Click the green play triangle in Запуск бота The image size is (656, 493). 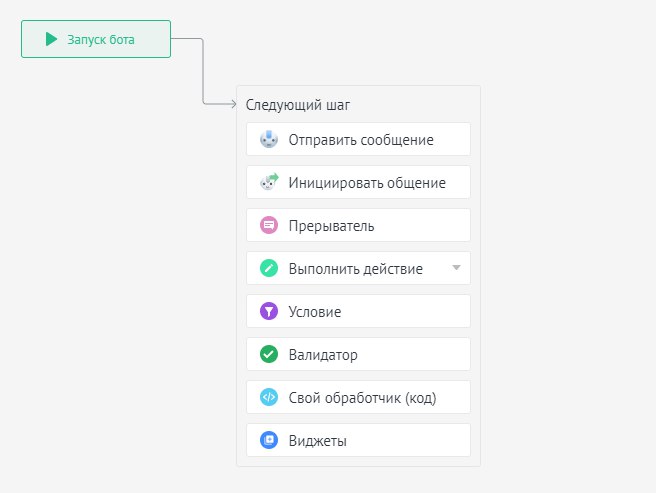click(51, 39)
